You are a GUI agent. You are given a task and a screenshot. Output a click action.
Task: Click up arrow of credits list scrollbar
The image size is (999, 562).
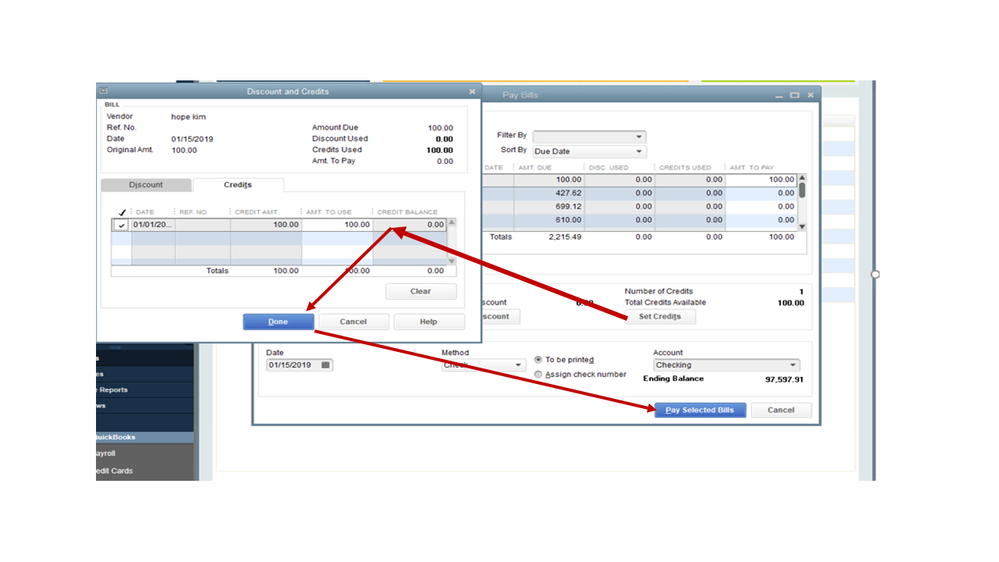pos(452,222)
